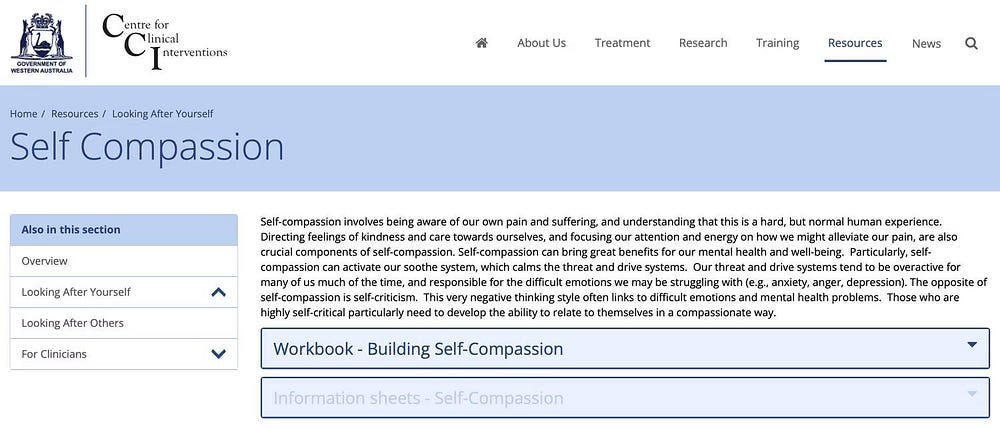The image size is (1000, 429).
Task: Follow the Looking After Yourself breadcrumb
Action: pos(163,113)
